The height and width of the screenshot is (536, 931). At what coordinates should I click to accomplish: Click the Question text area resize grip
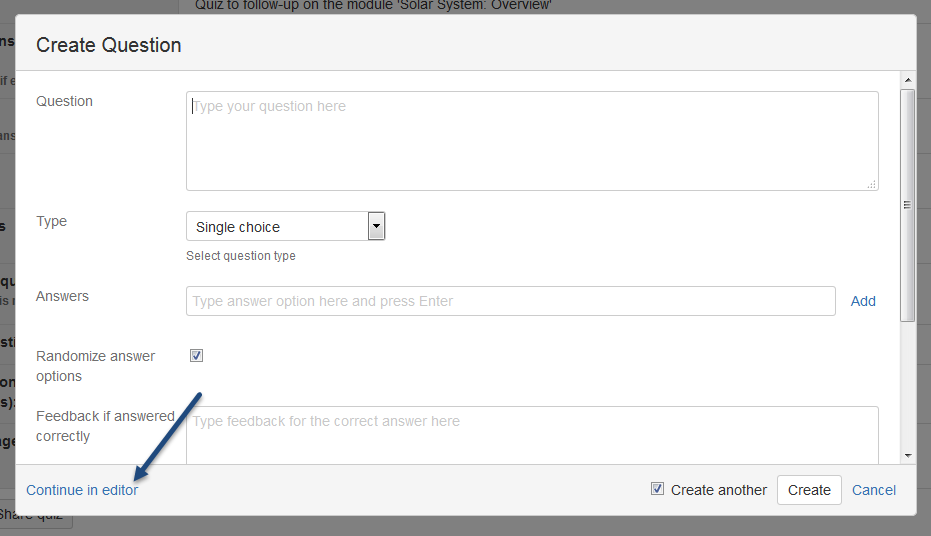pyautogui.click(x=872, y=184)
